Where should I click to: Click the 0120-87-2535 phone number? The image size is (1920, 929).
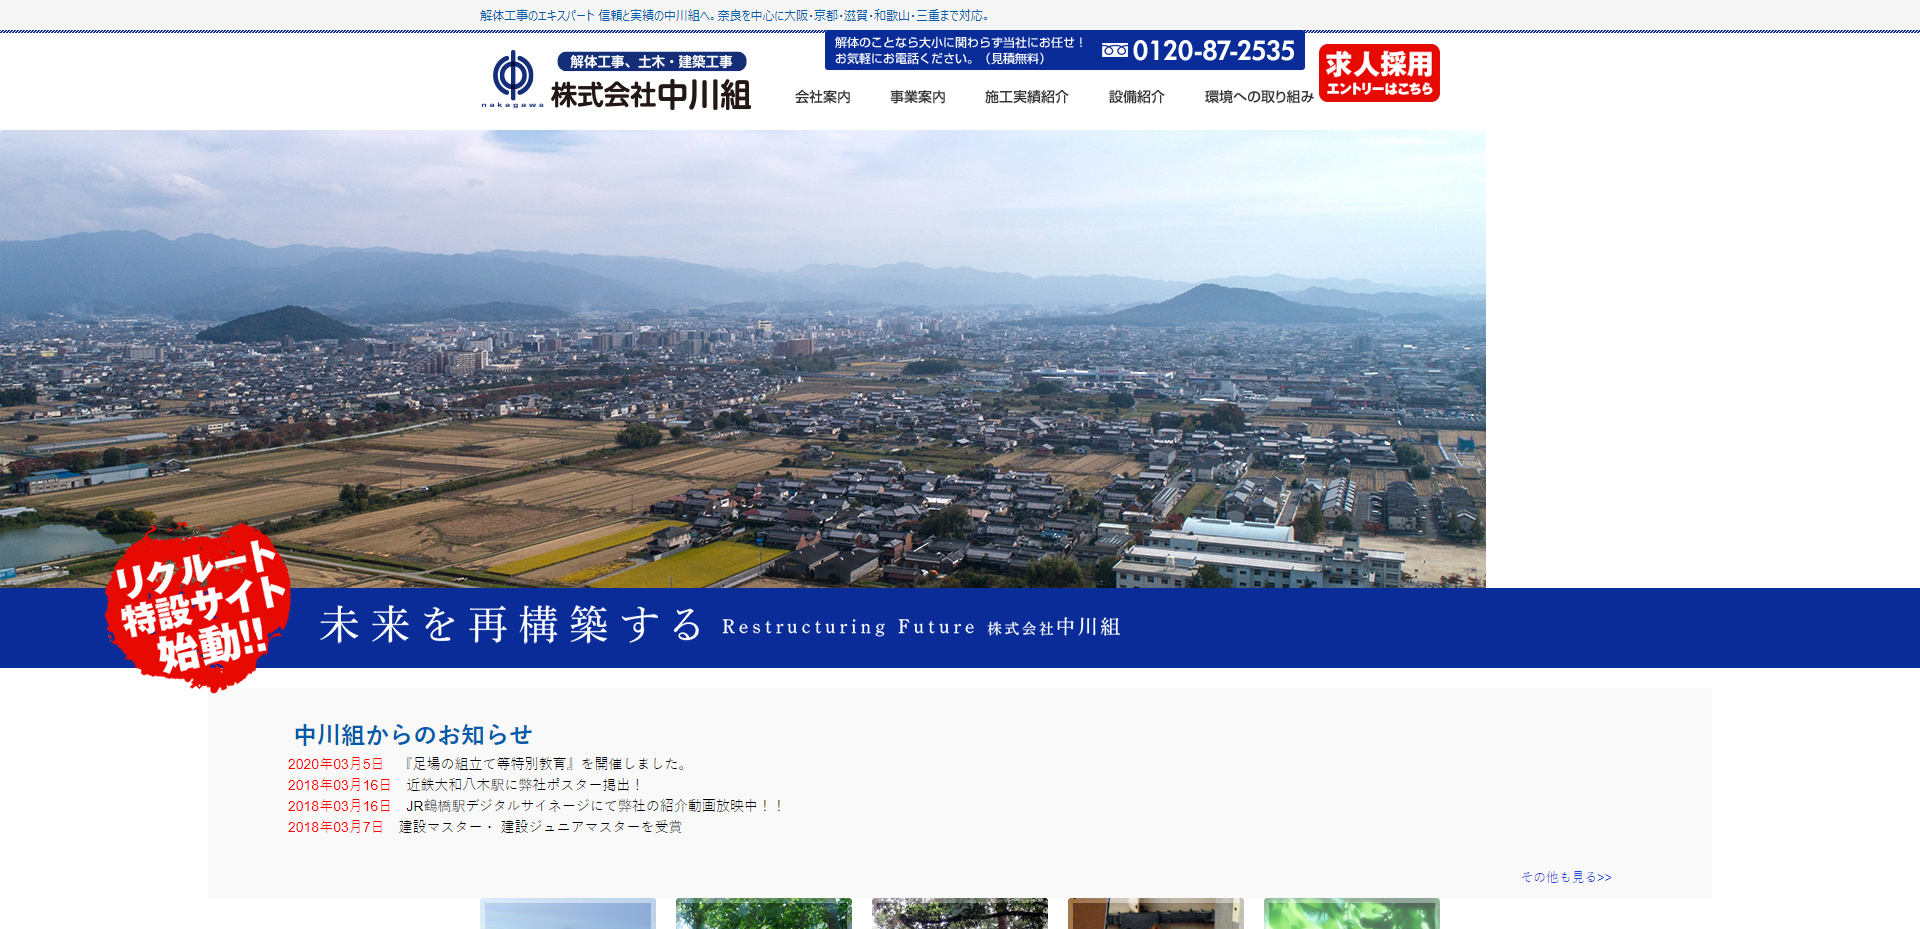1213,50
